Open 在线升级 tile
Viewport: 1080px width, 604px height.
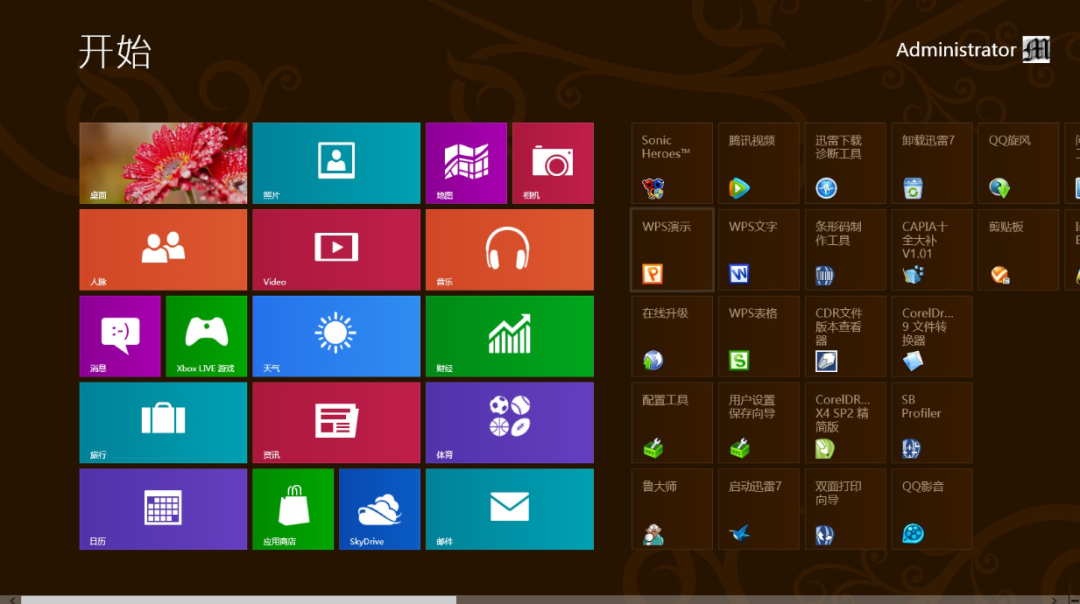pyautogui.click(x=672, y=336)
